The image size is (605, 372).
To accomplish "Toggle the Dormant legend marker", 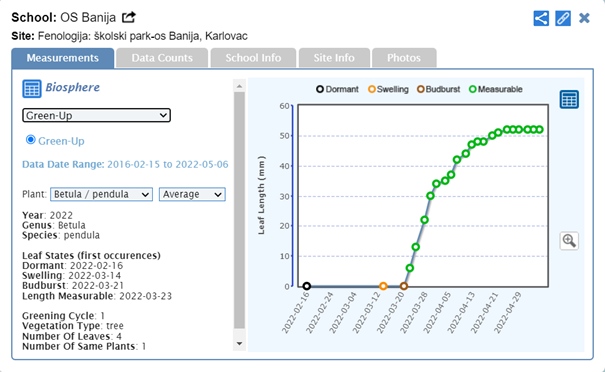I will [x=320, y=89].
